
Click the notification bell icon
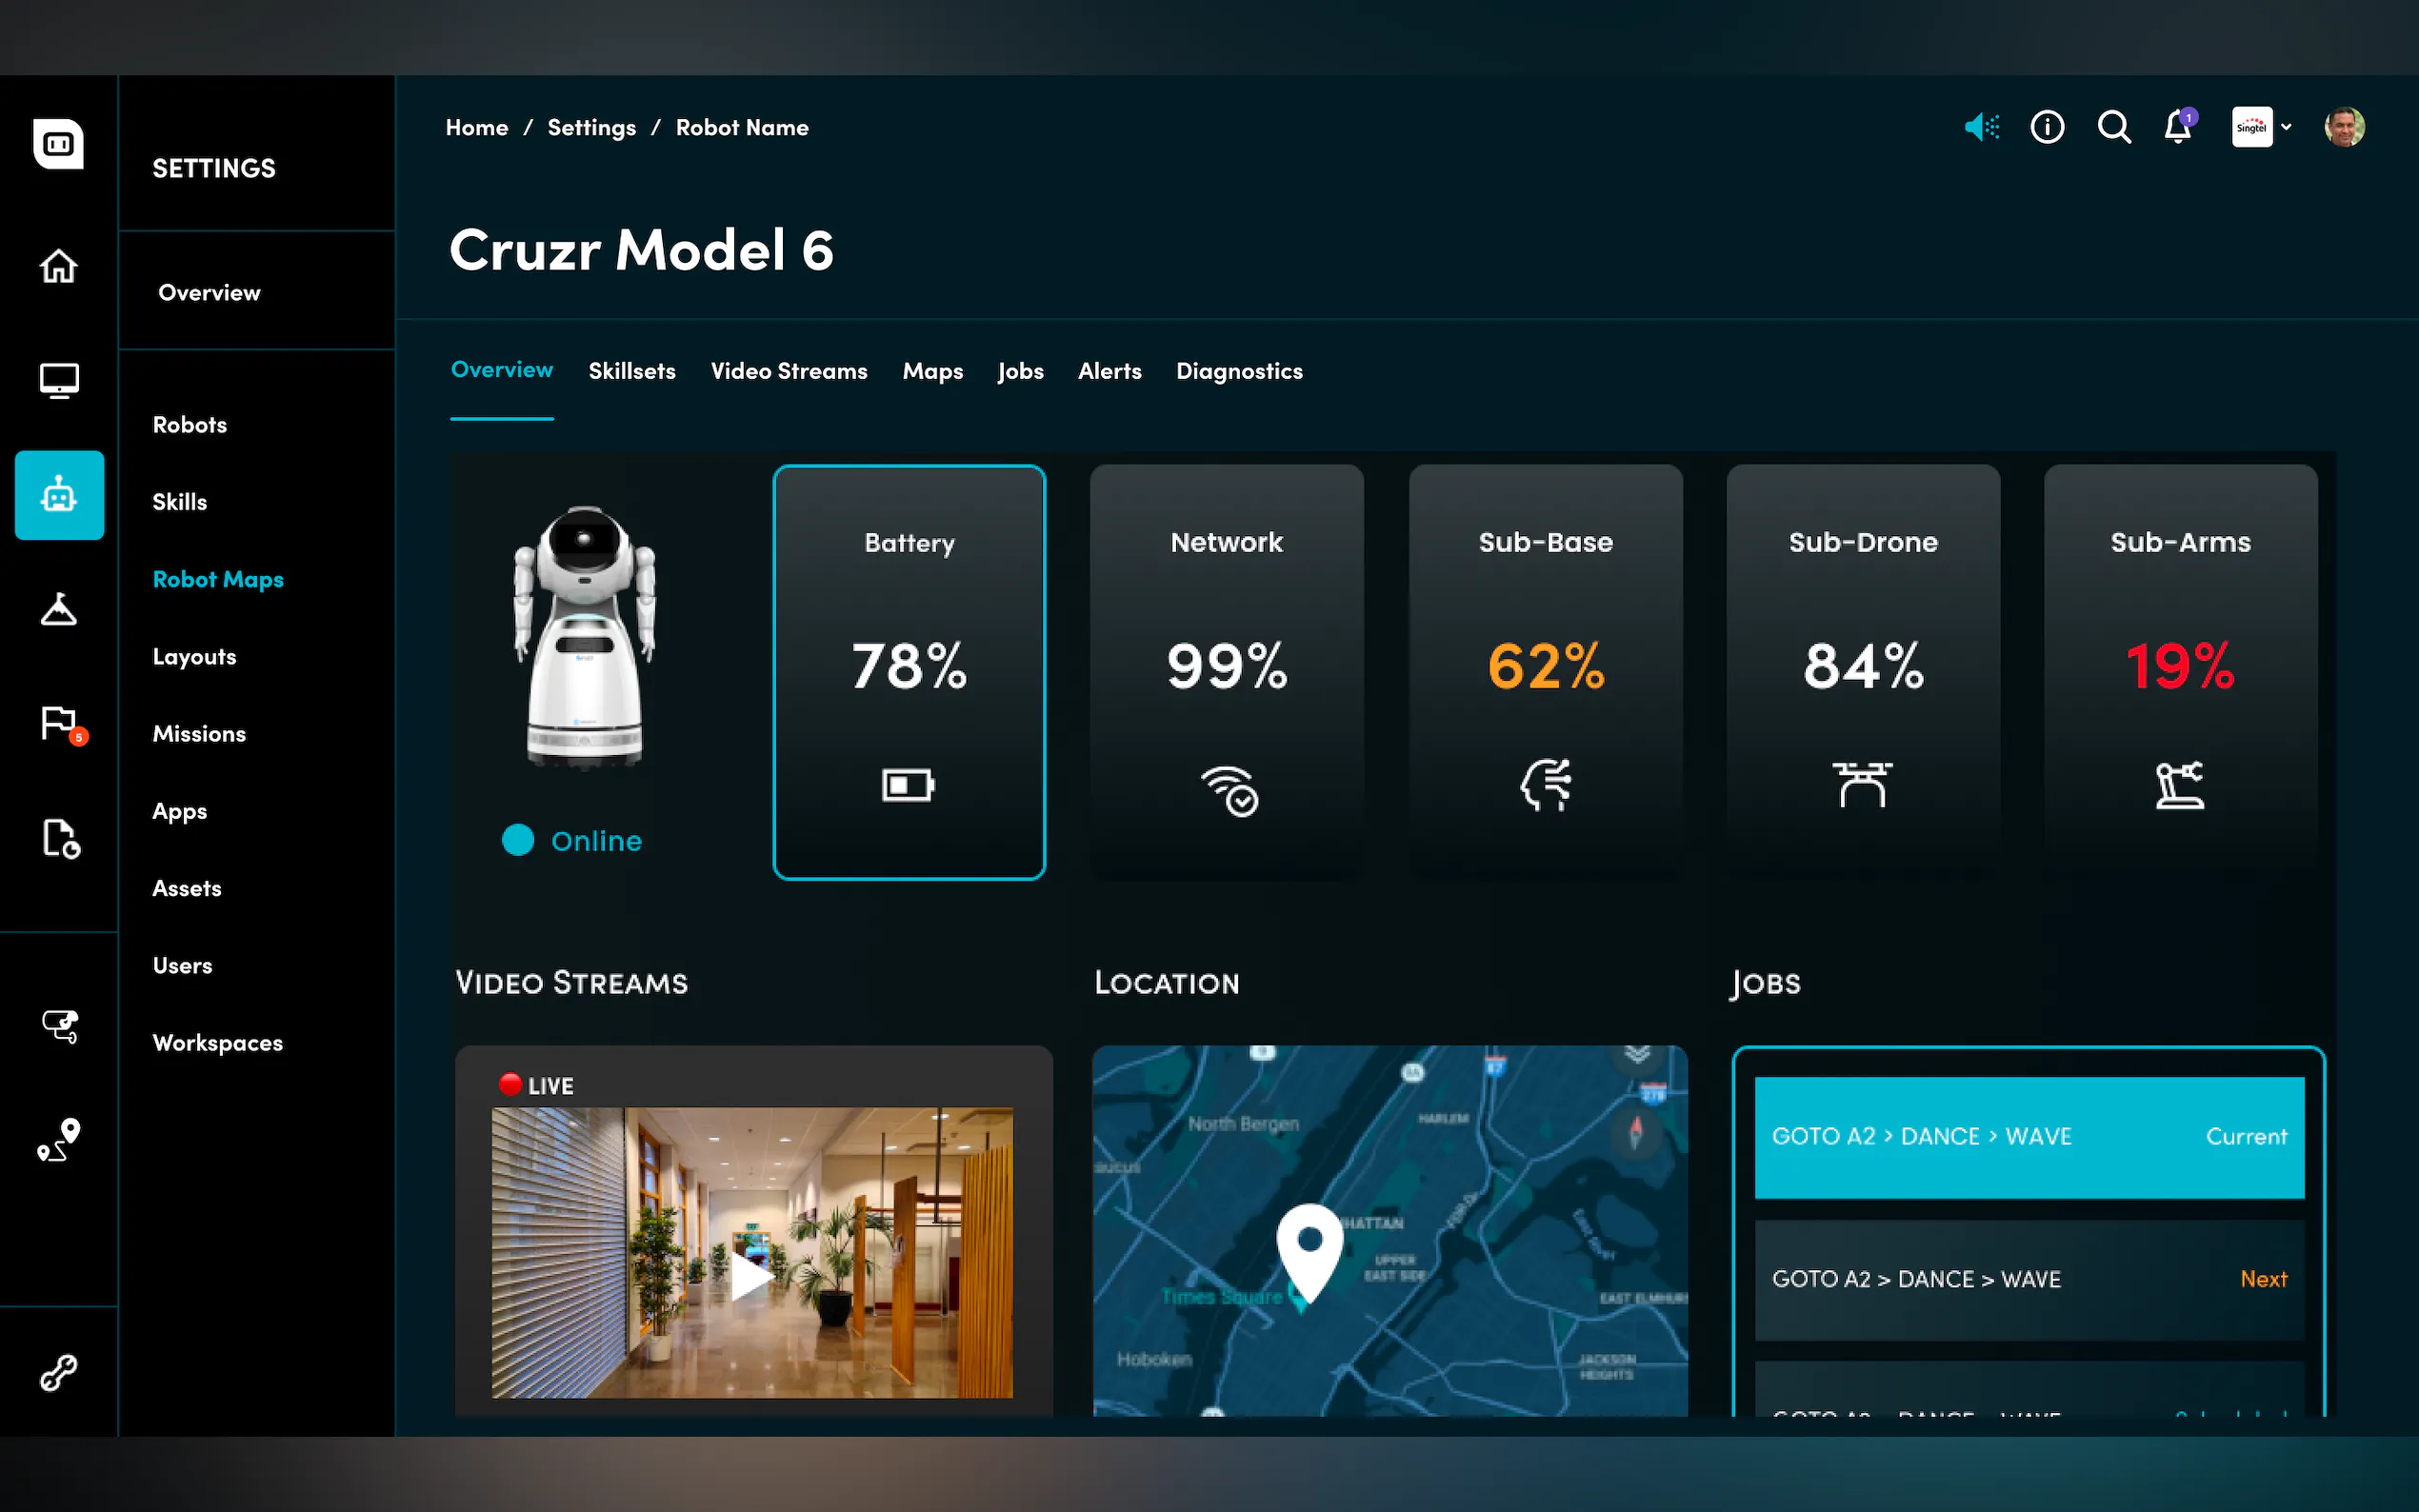point(2177,128)
